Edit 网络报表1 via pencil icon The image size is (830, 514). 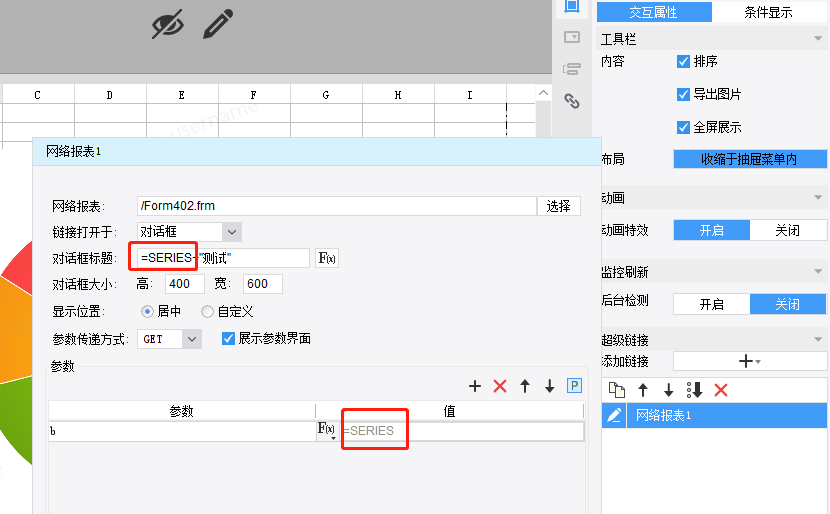[x=614, y=415]
